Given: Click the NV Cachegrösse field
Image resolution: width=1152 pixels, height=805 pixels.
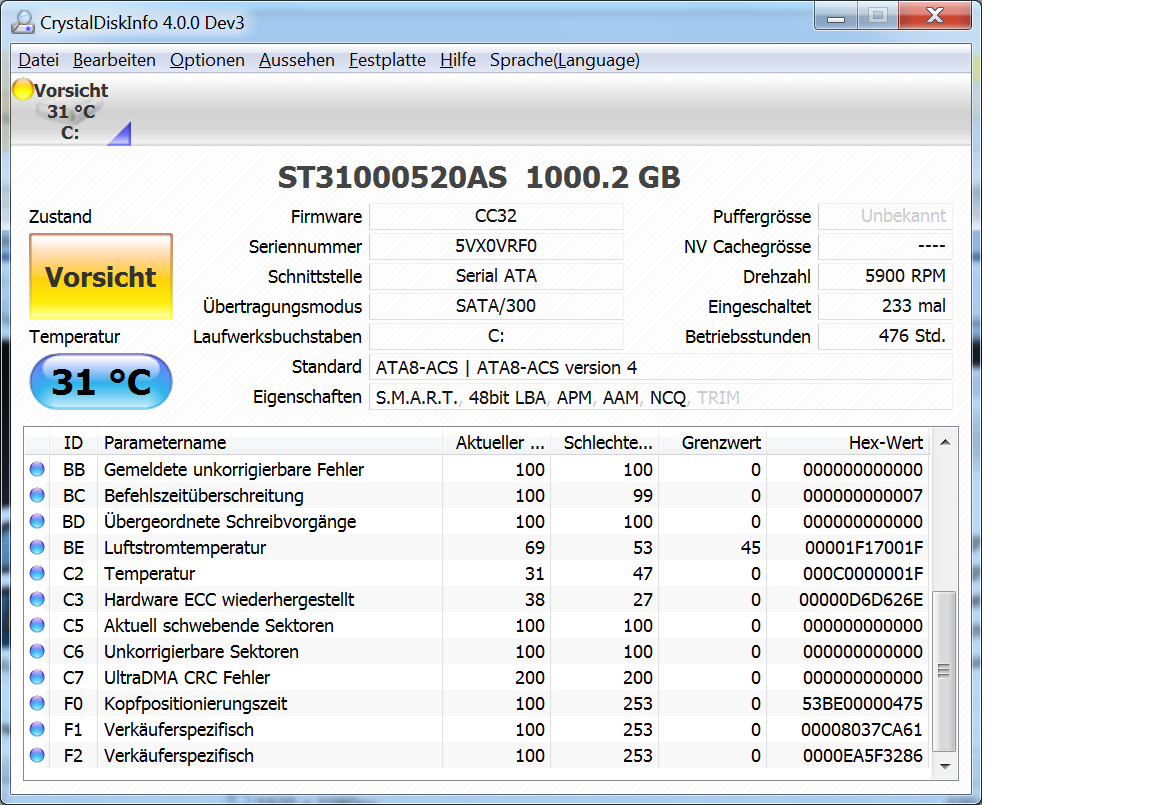Looking at the screenshot, I should [885, 246].
